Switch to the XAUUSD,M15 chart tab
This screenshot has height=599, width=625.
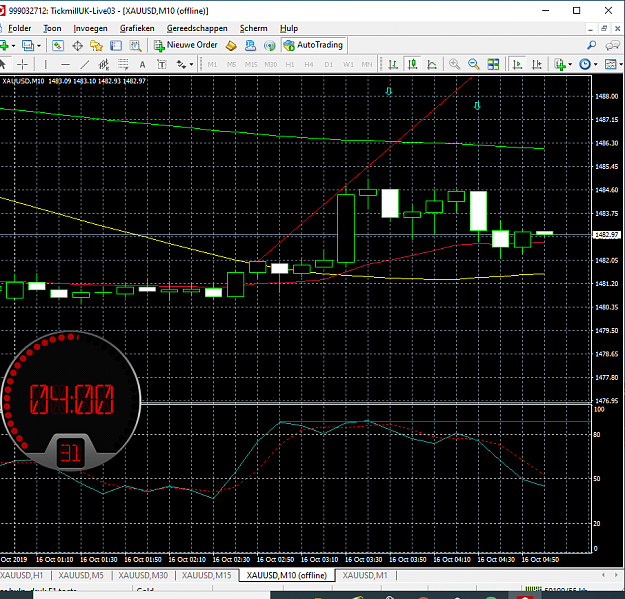click(x=206, y=575)
